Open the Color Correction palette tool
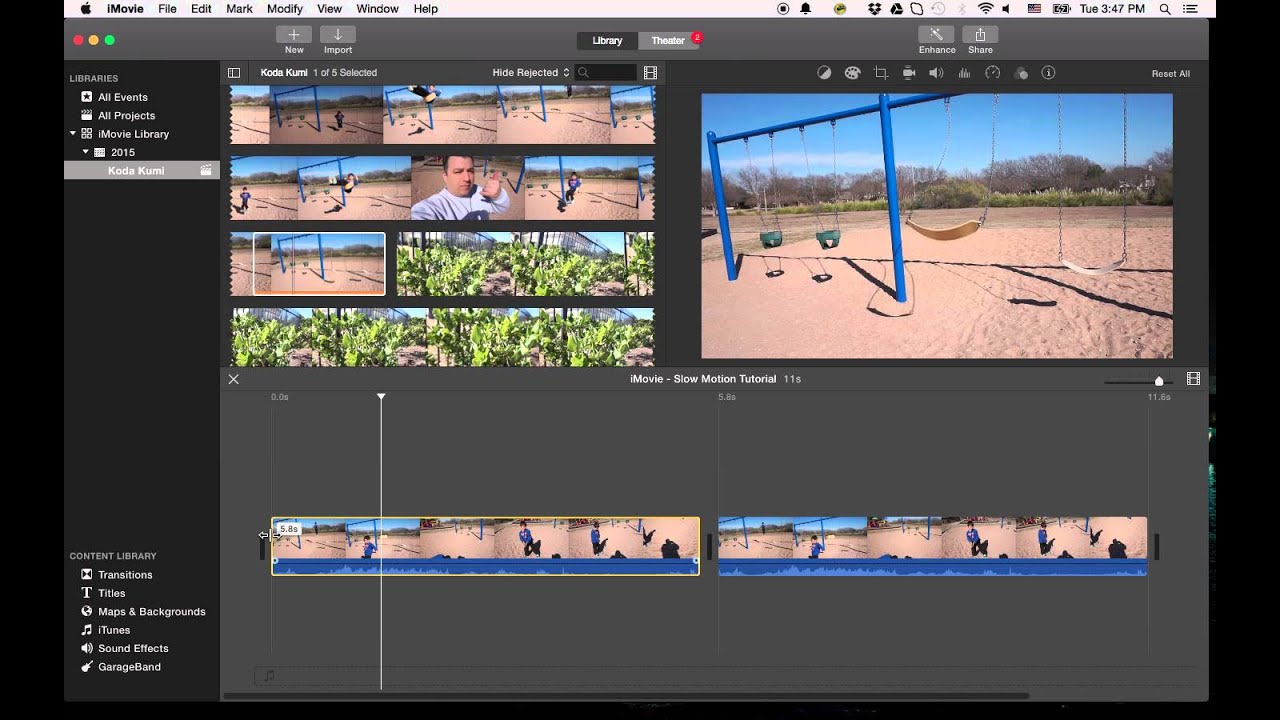The image size is (1280, 720). pyautogui.click(x=852, y=73)
